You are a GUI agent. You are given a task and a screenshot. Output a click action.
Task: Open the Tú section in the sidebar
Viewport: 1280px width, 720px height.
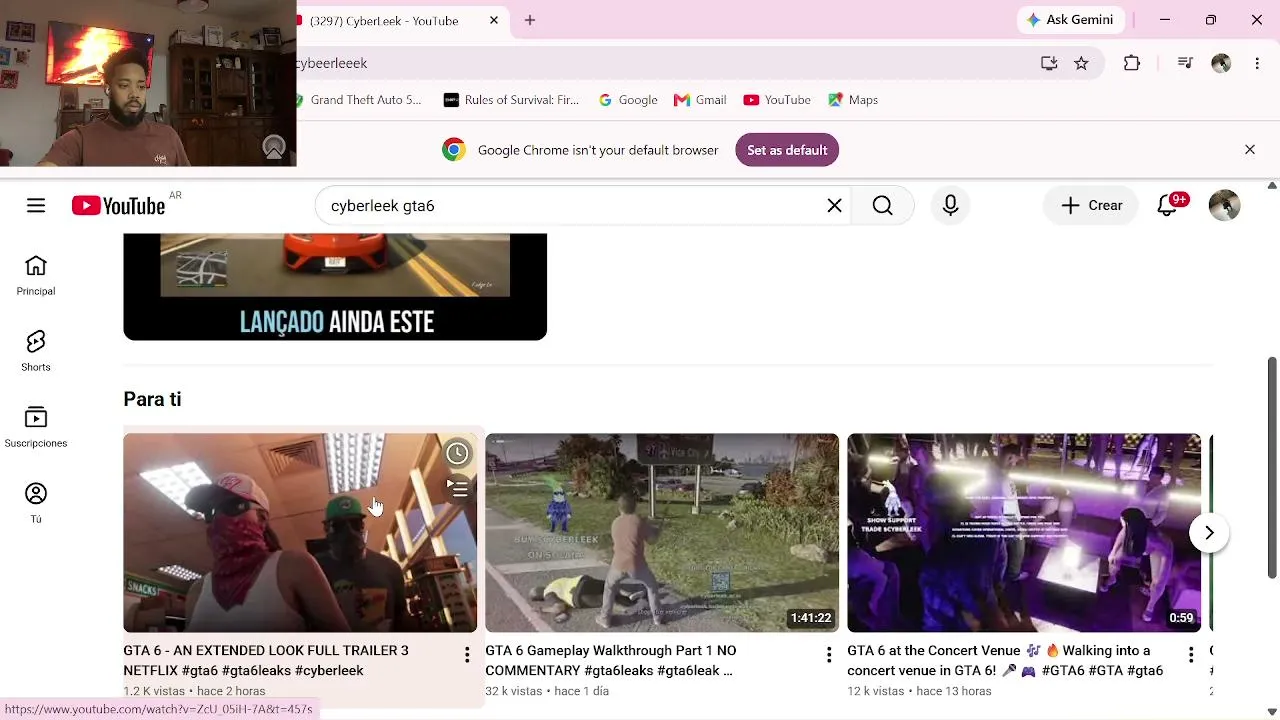[36, 503]
